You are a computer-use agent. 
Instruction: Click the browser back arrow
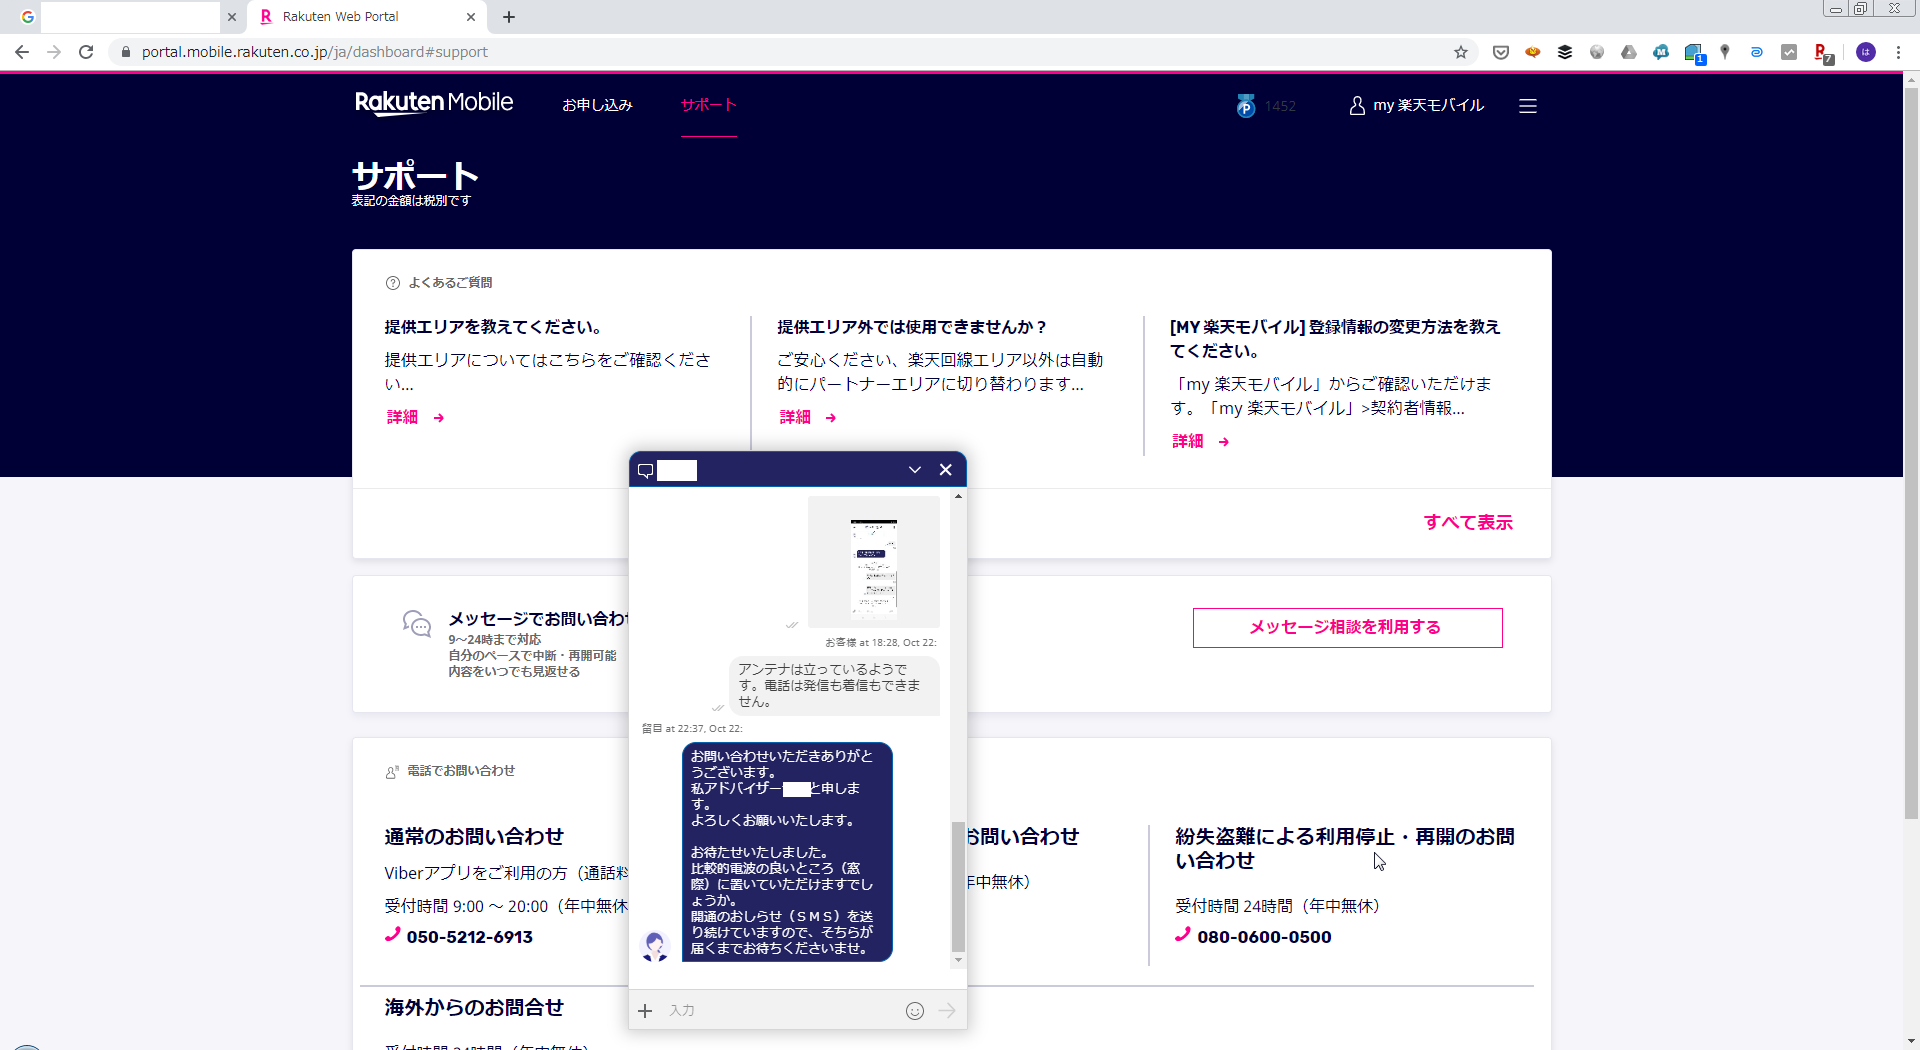[x=22, y=52]
